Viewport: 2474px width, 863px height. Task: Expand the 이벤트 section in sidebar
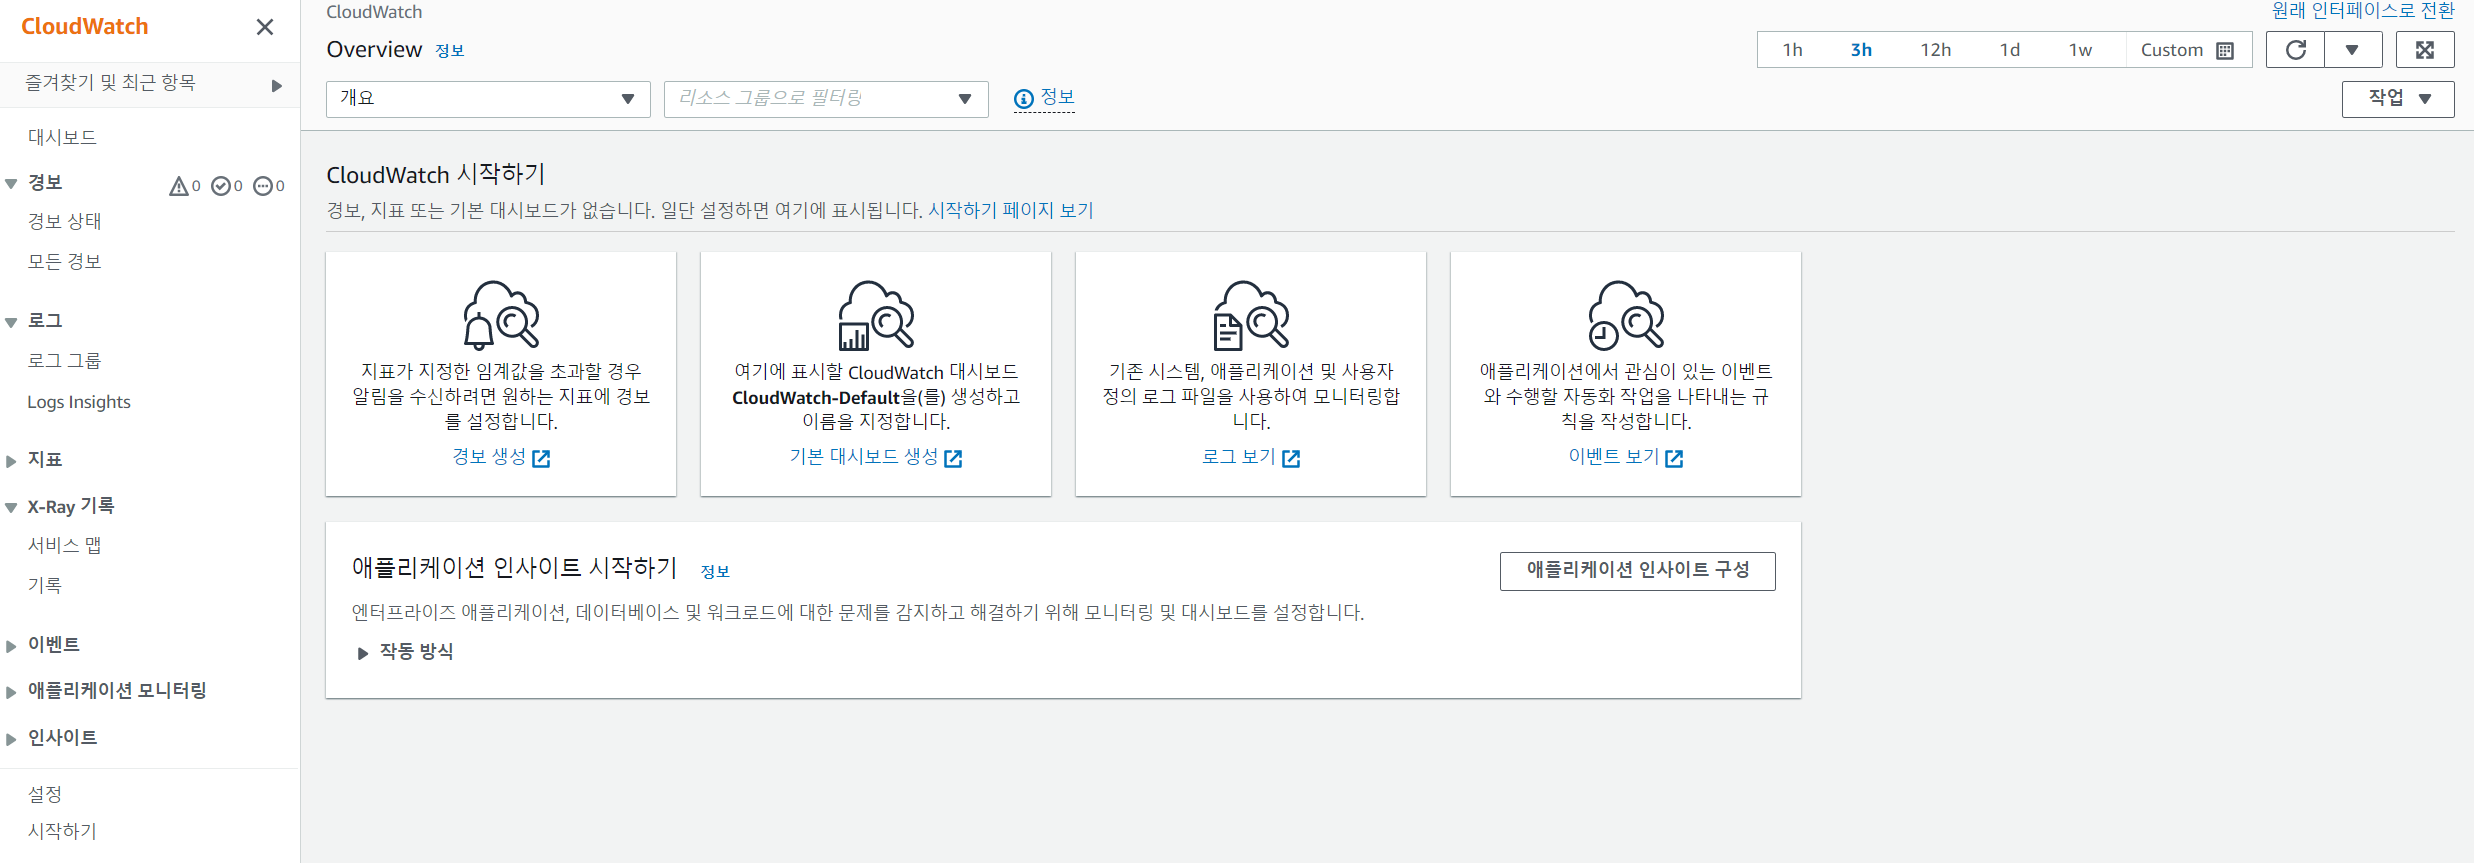pos(11,646)
